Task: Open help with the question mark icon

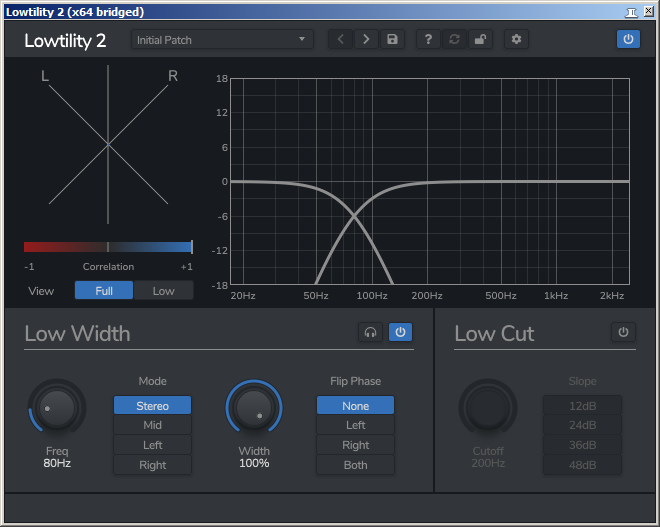Action: [x=428, y=40]
